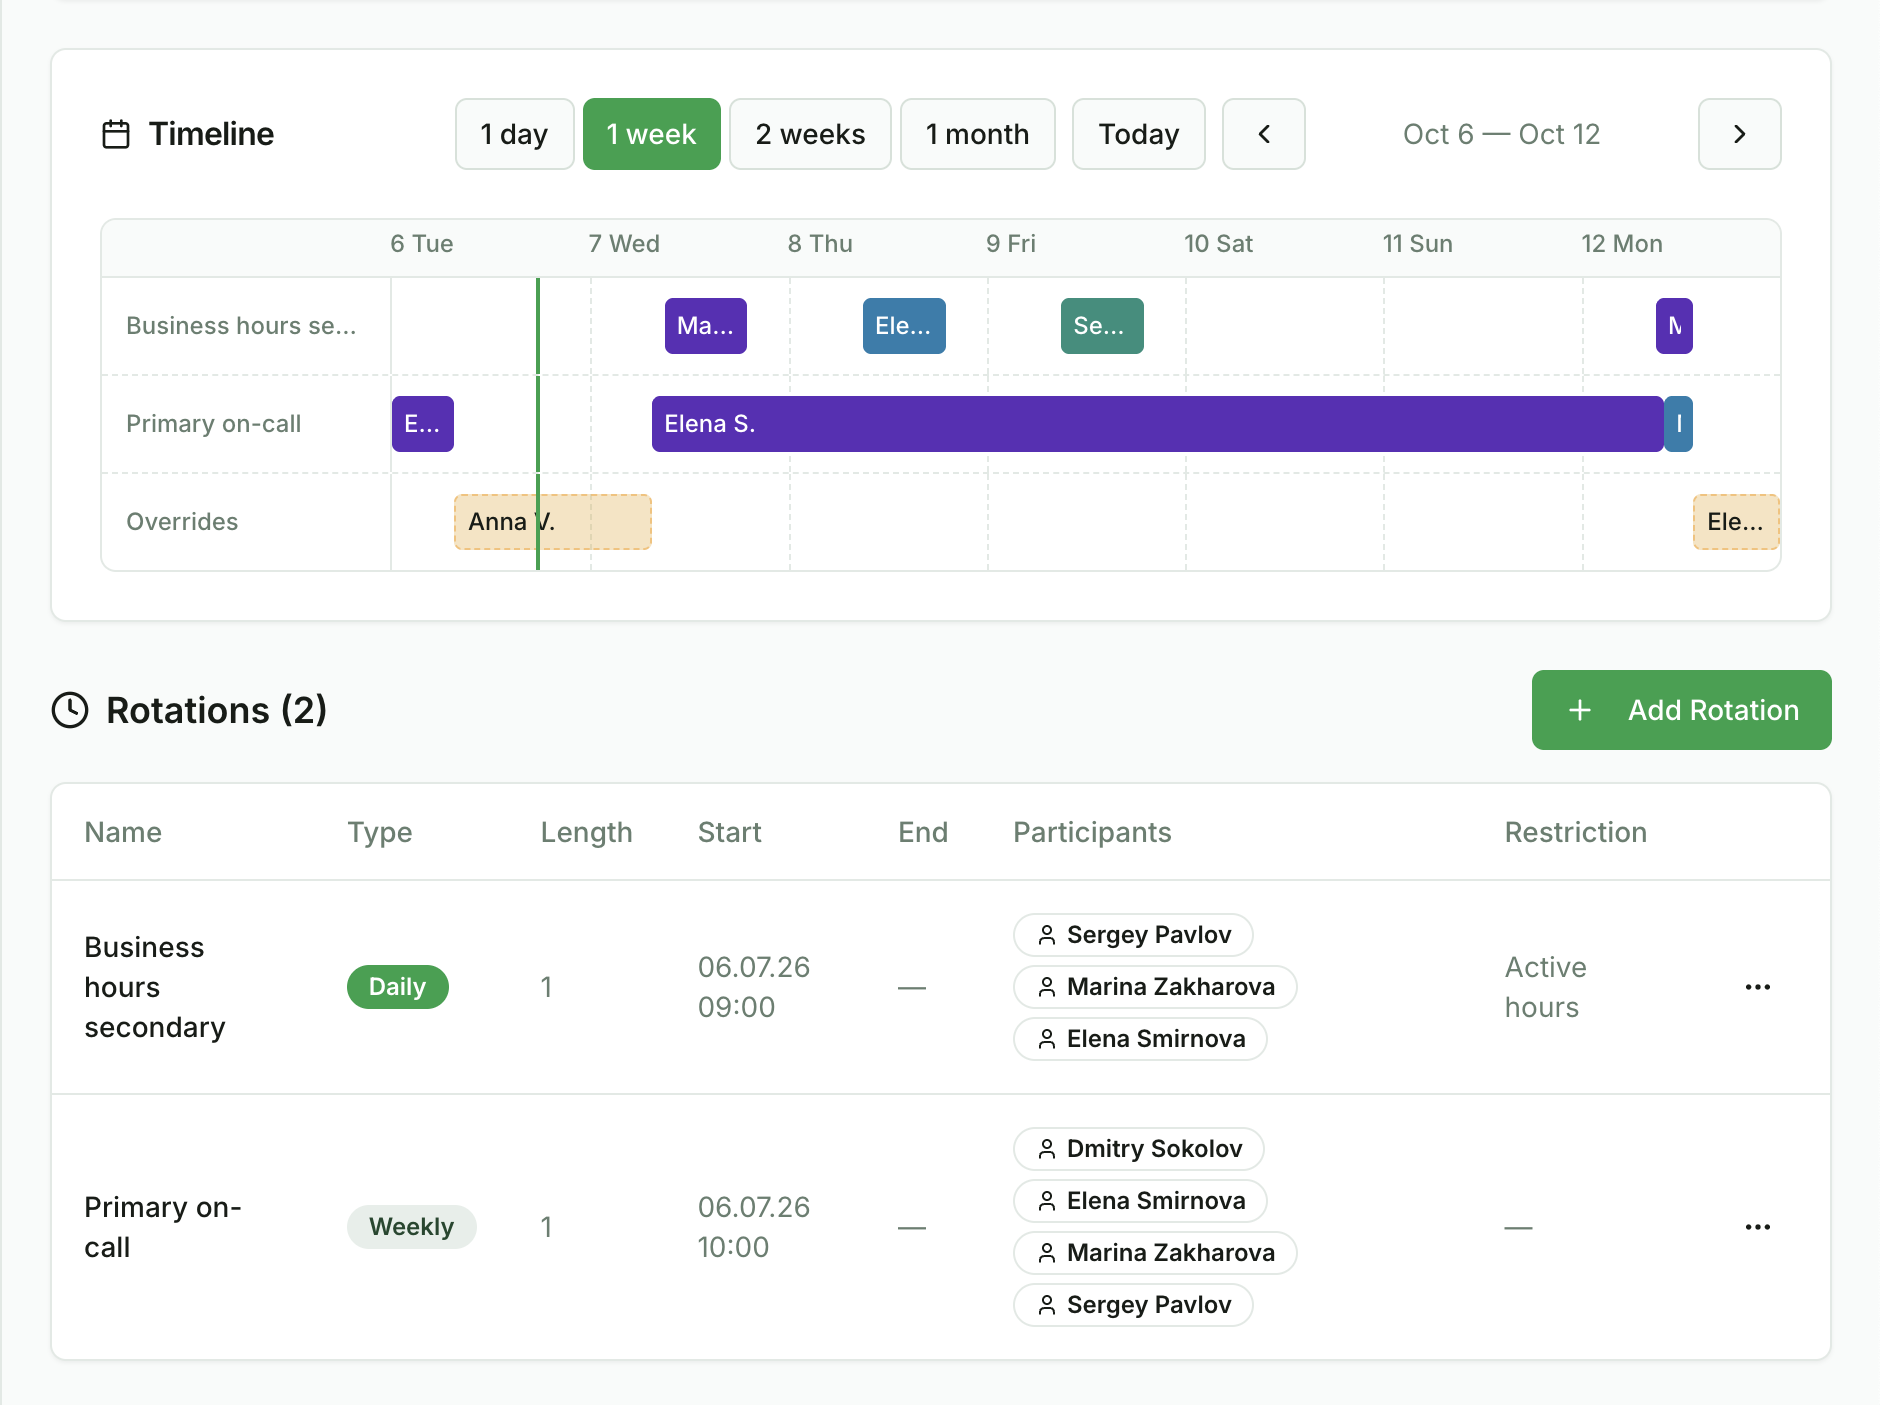Click the 'Business hours secondary' rotation name

155,987
